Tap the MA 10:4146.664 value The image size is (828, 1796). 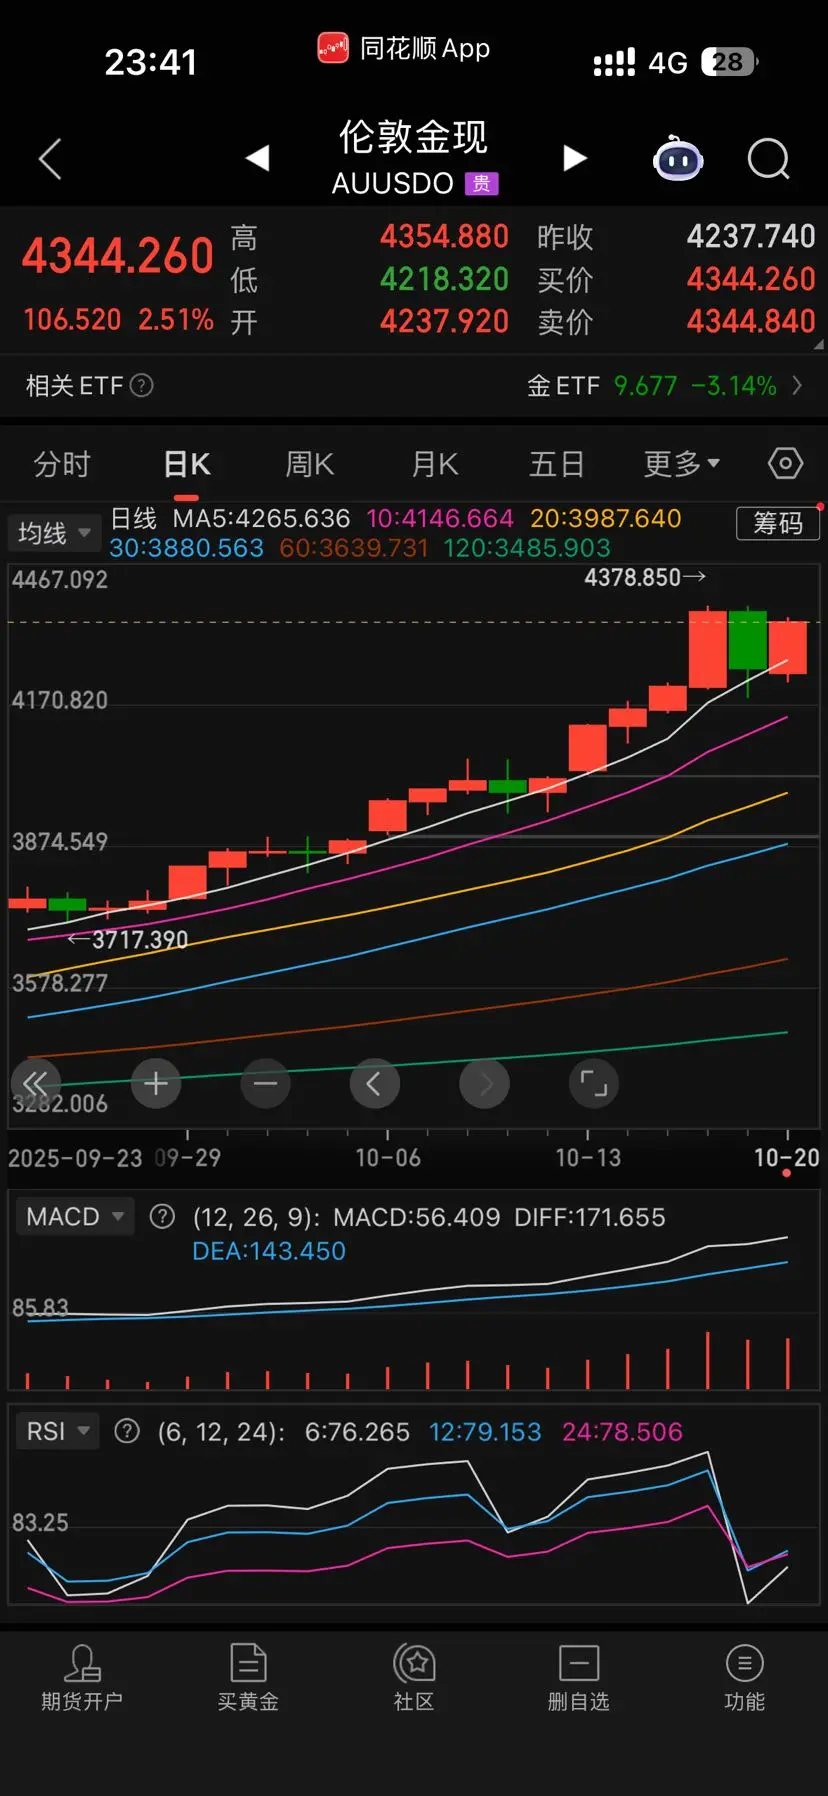[x=440, y=518]
